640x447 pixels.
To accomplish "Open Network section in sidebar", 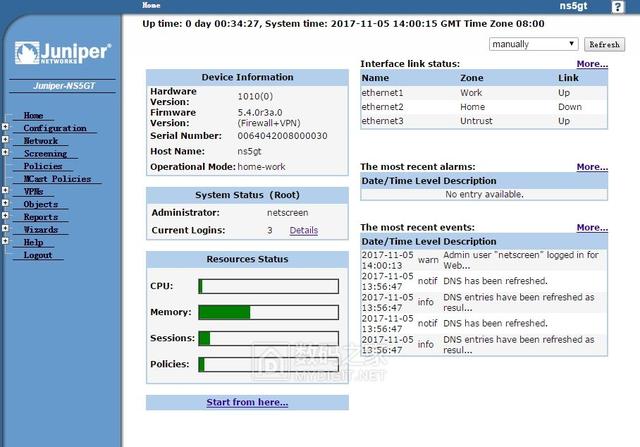I will coord(40,141).
